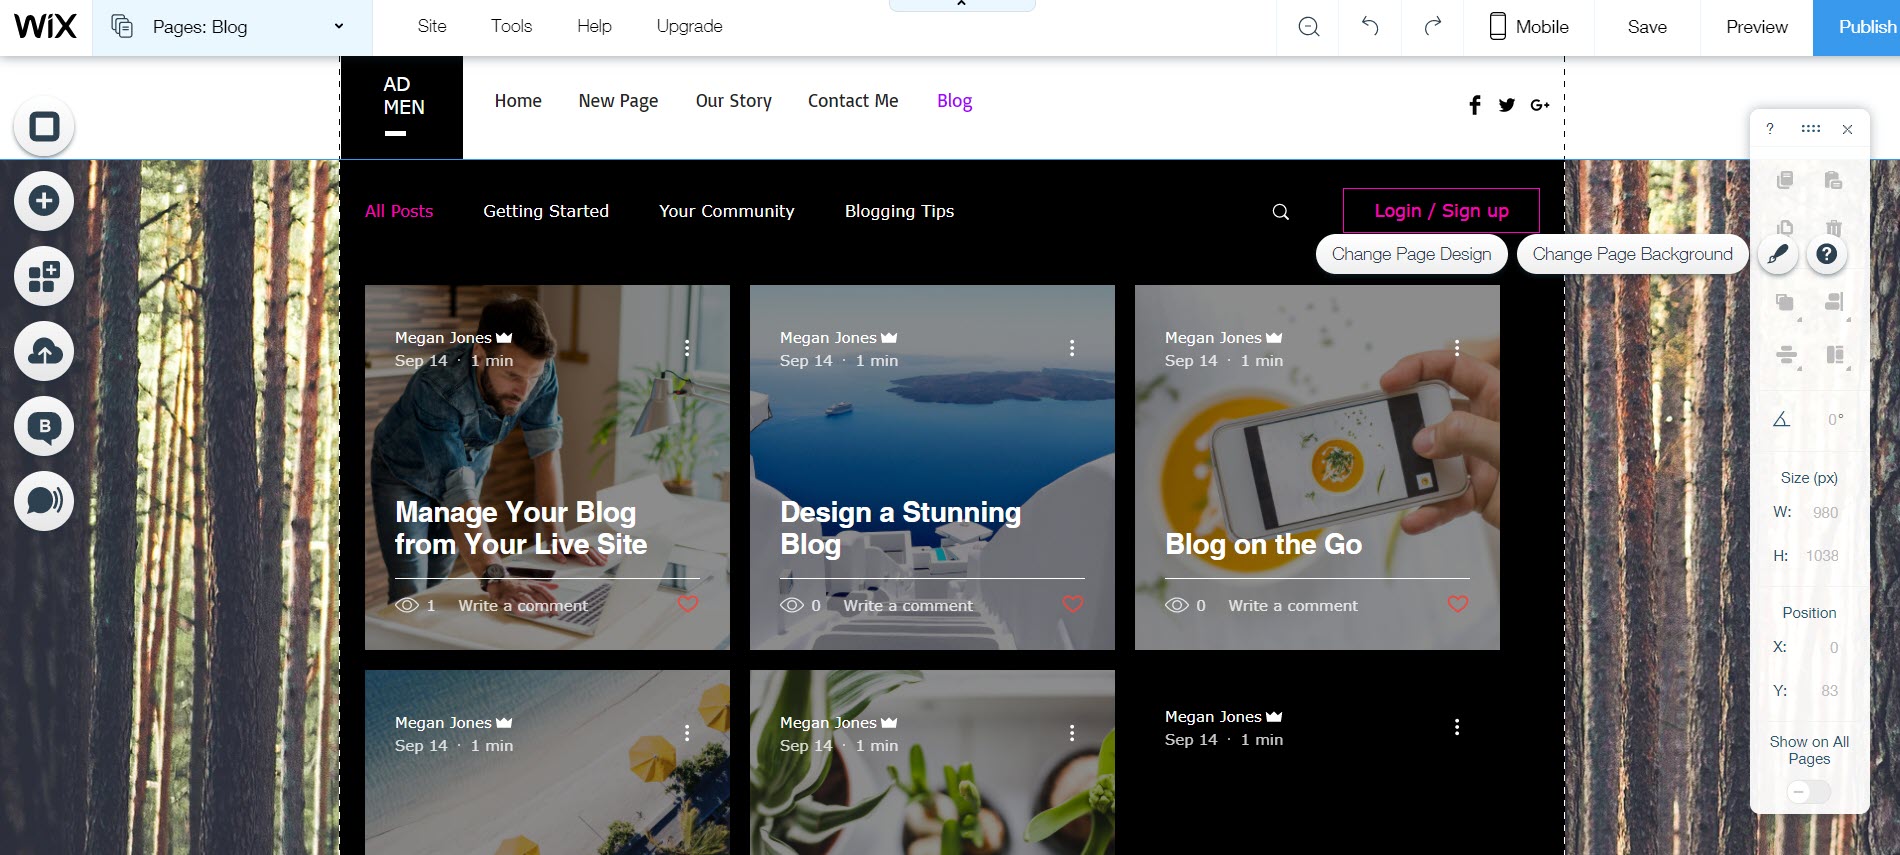The height and width of the screenshot is (855, 1900).
Task: Switch to Mobile editor view
Action: pyautogui.click(x=1528, y=27)
